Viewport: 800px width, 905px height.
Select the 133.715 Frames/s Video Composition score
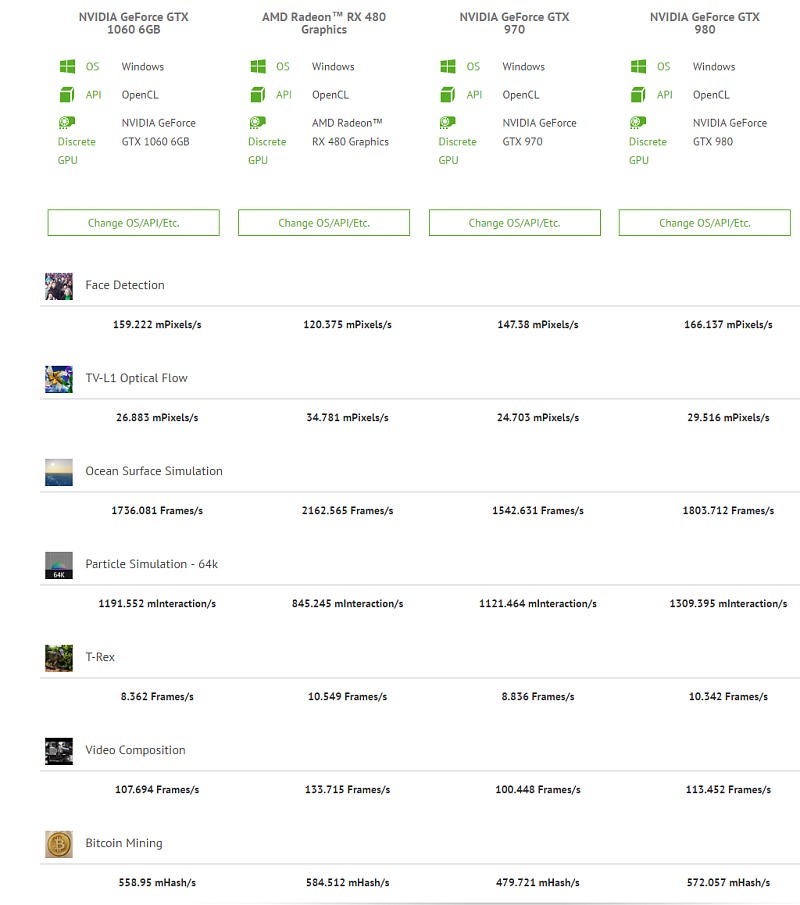pos(347,789)
